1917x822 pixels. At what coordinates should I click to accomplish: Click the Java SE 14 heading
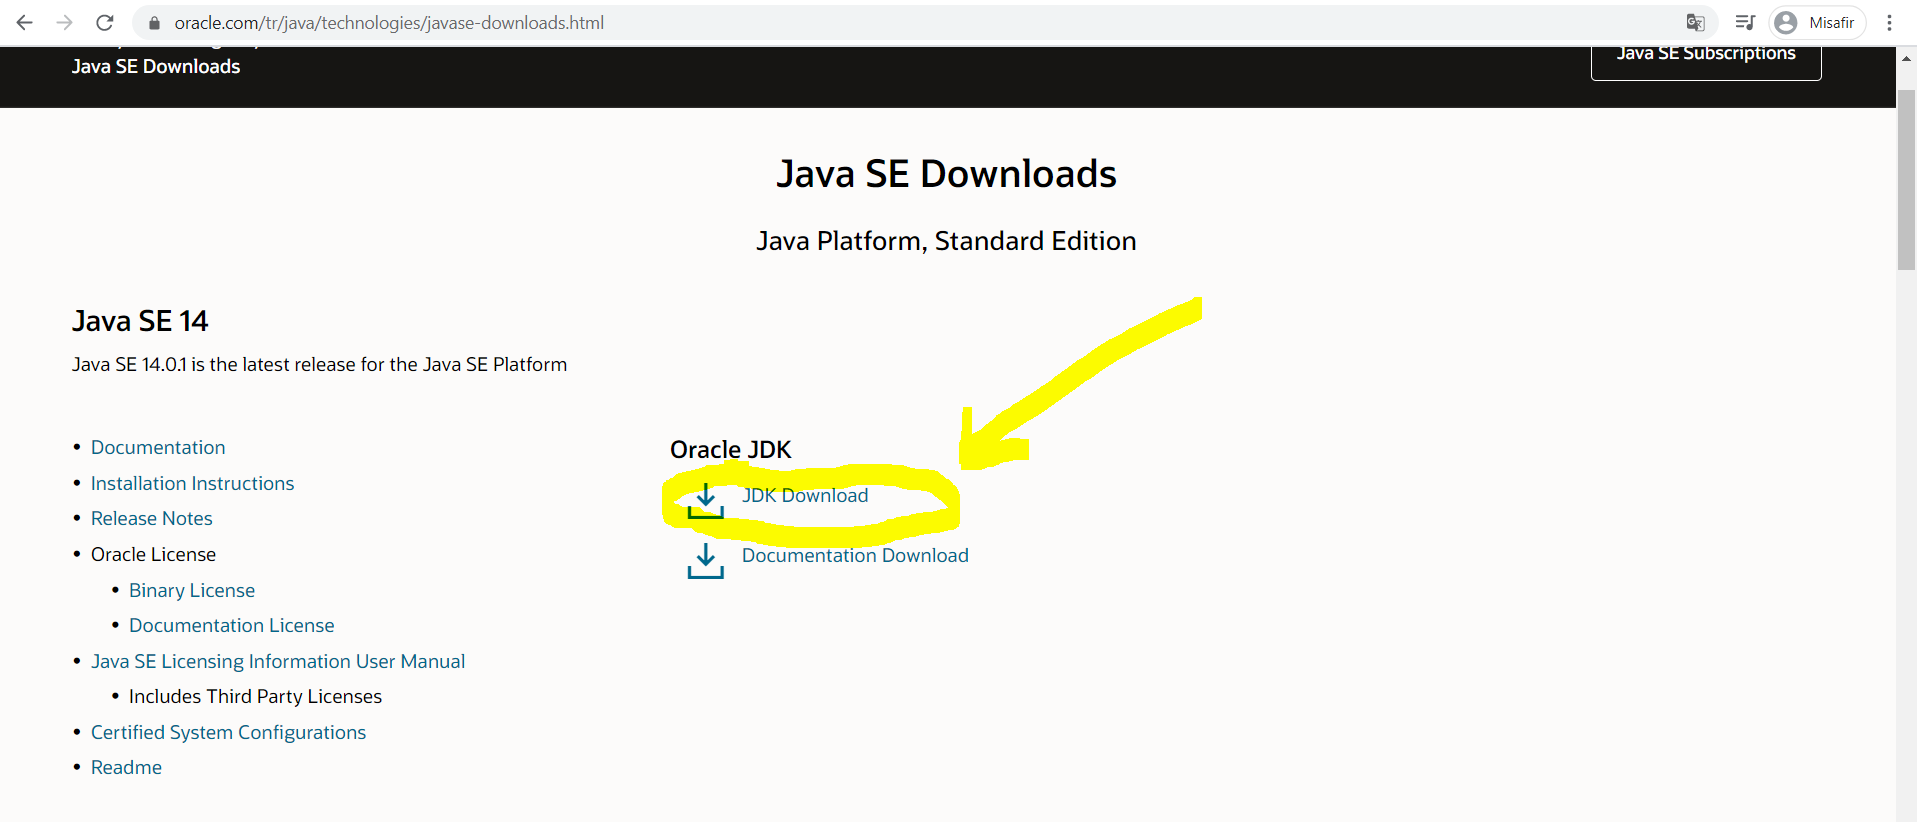click(x=140, y=321)
